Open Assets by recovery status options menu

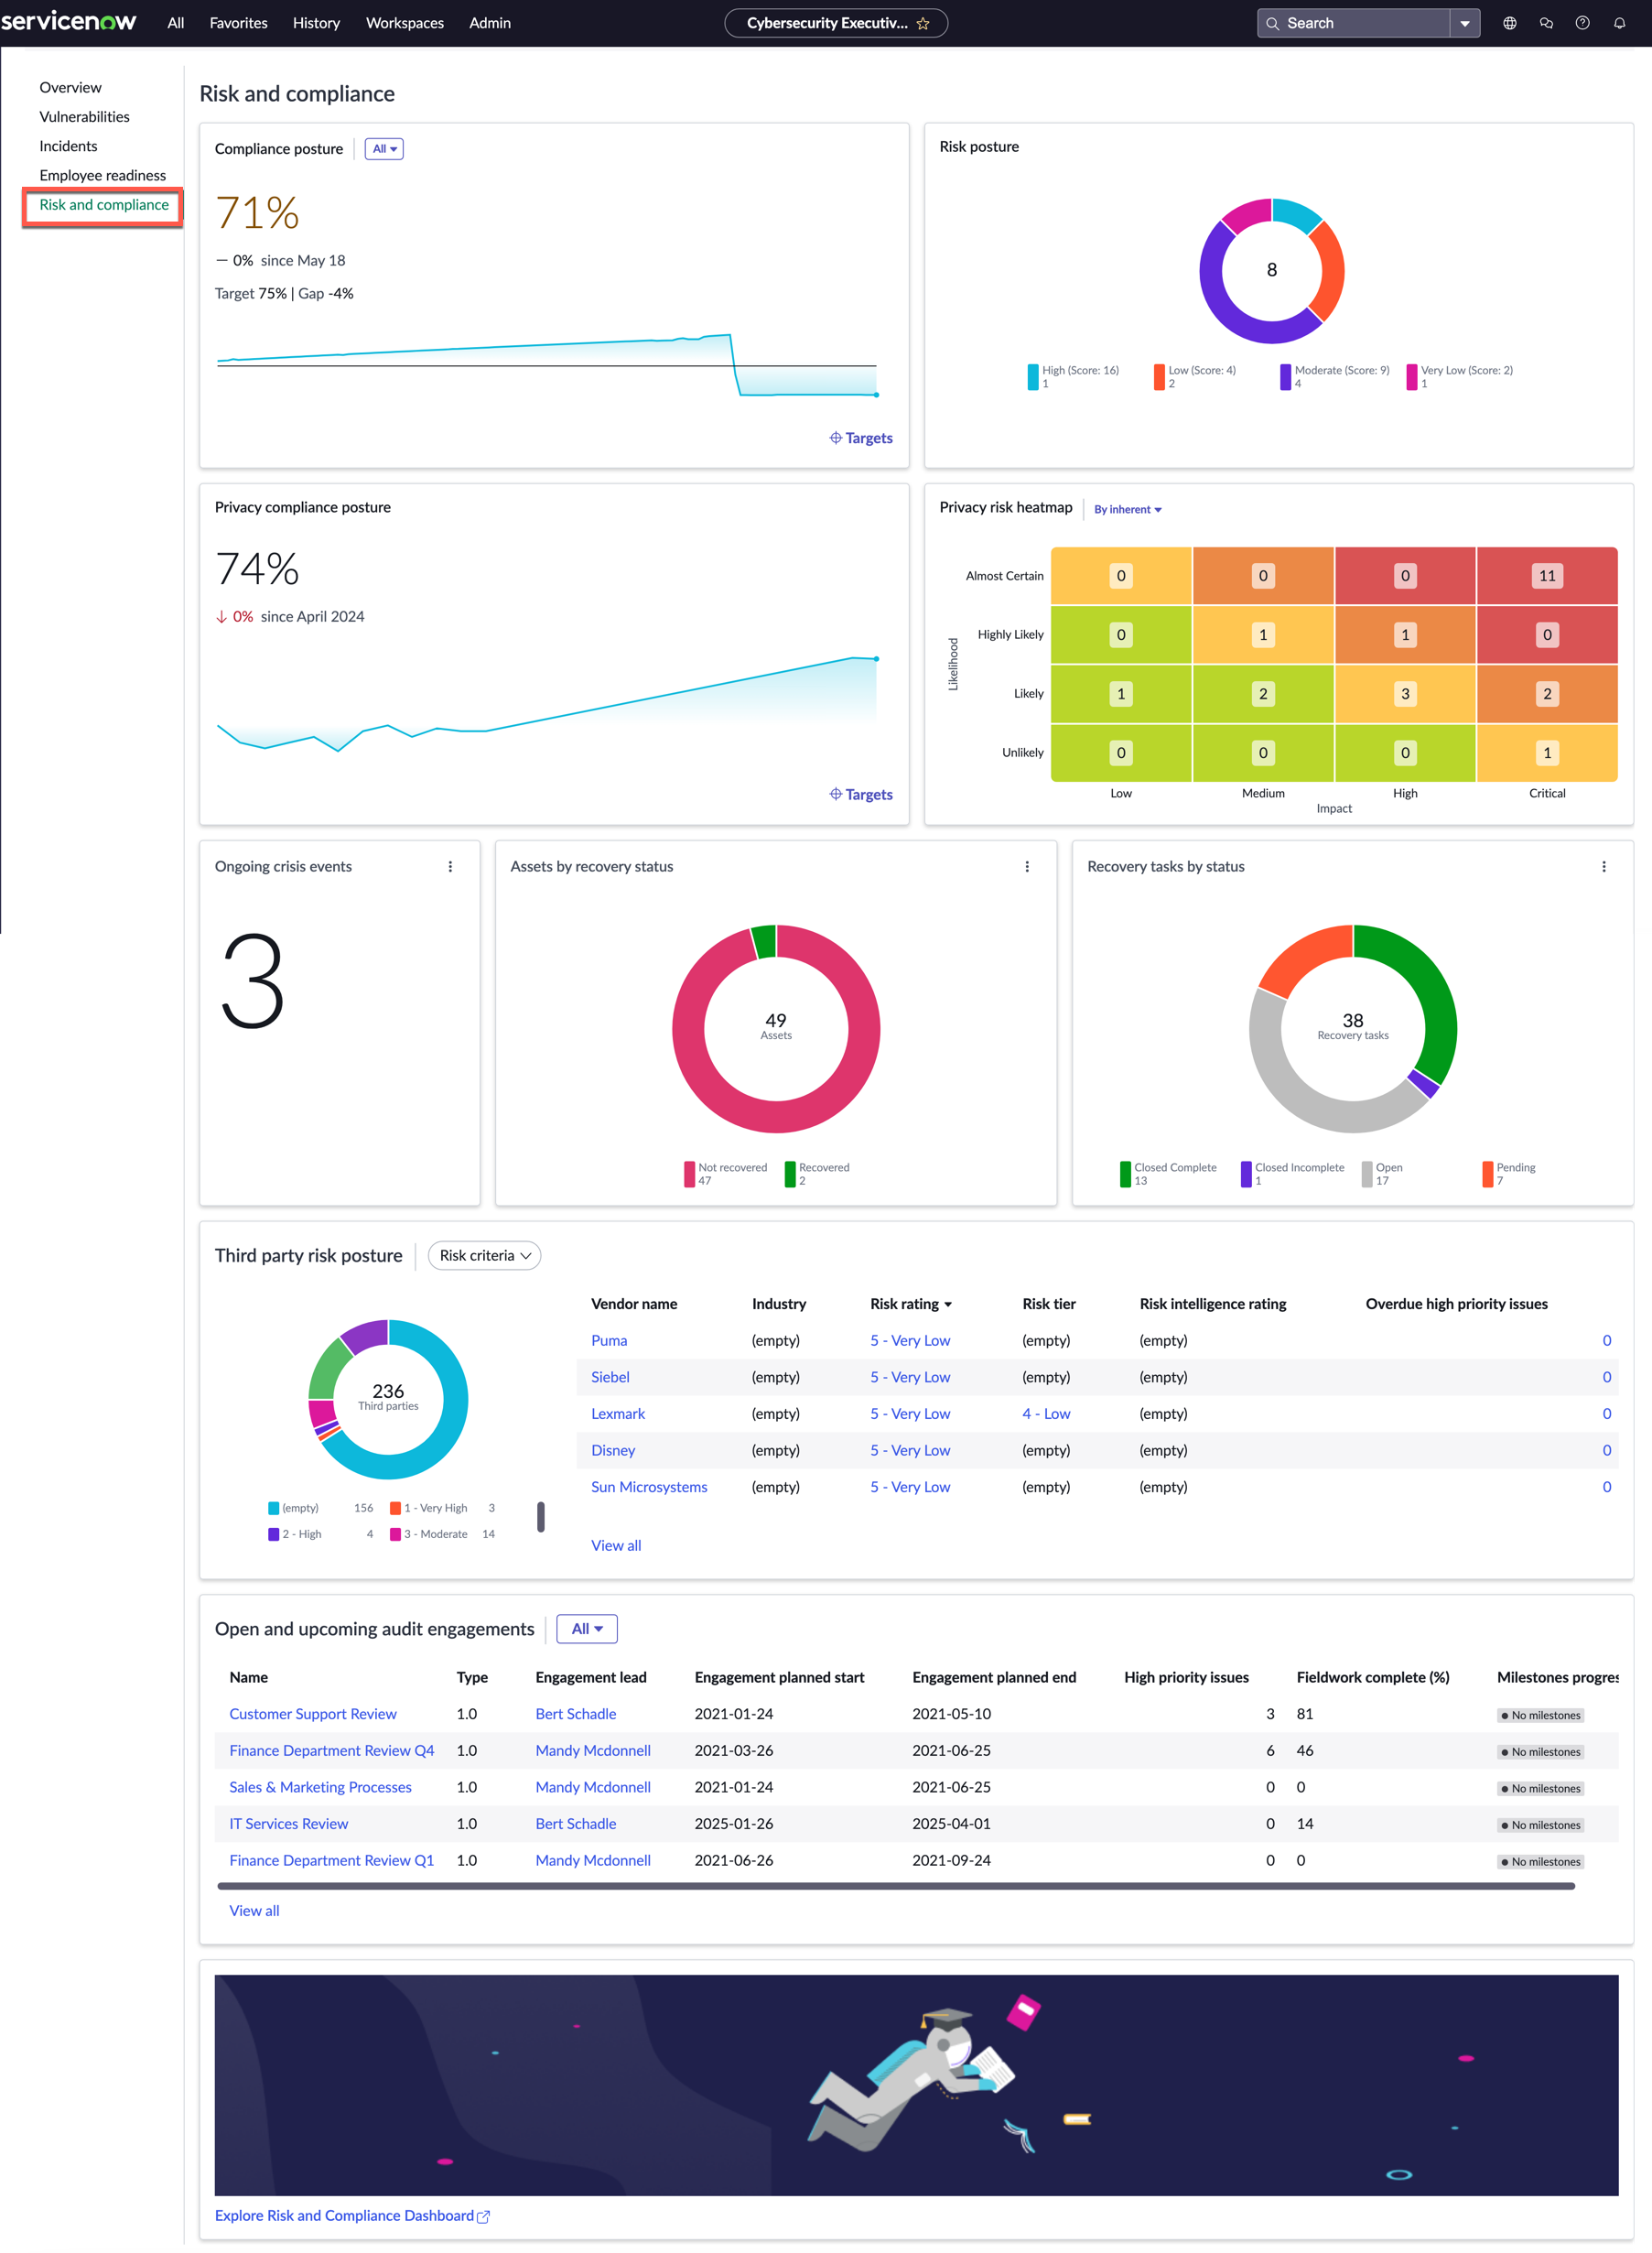point(1027,866)
